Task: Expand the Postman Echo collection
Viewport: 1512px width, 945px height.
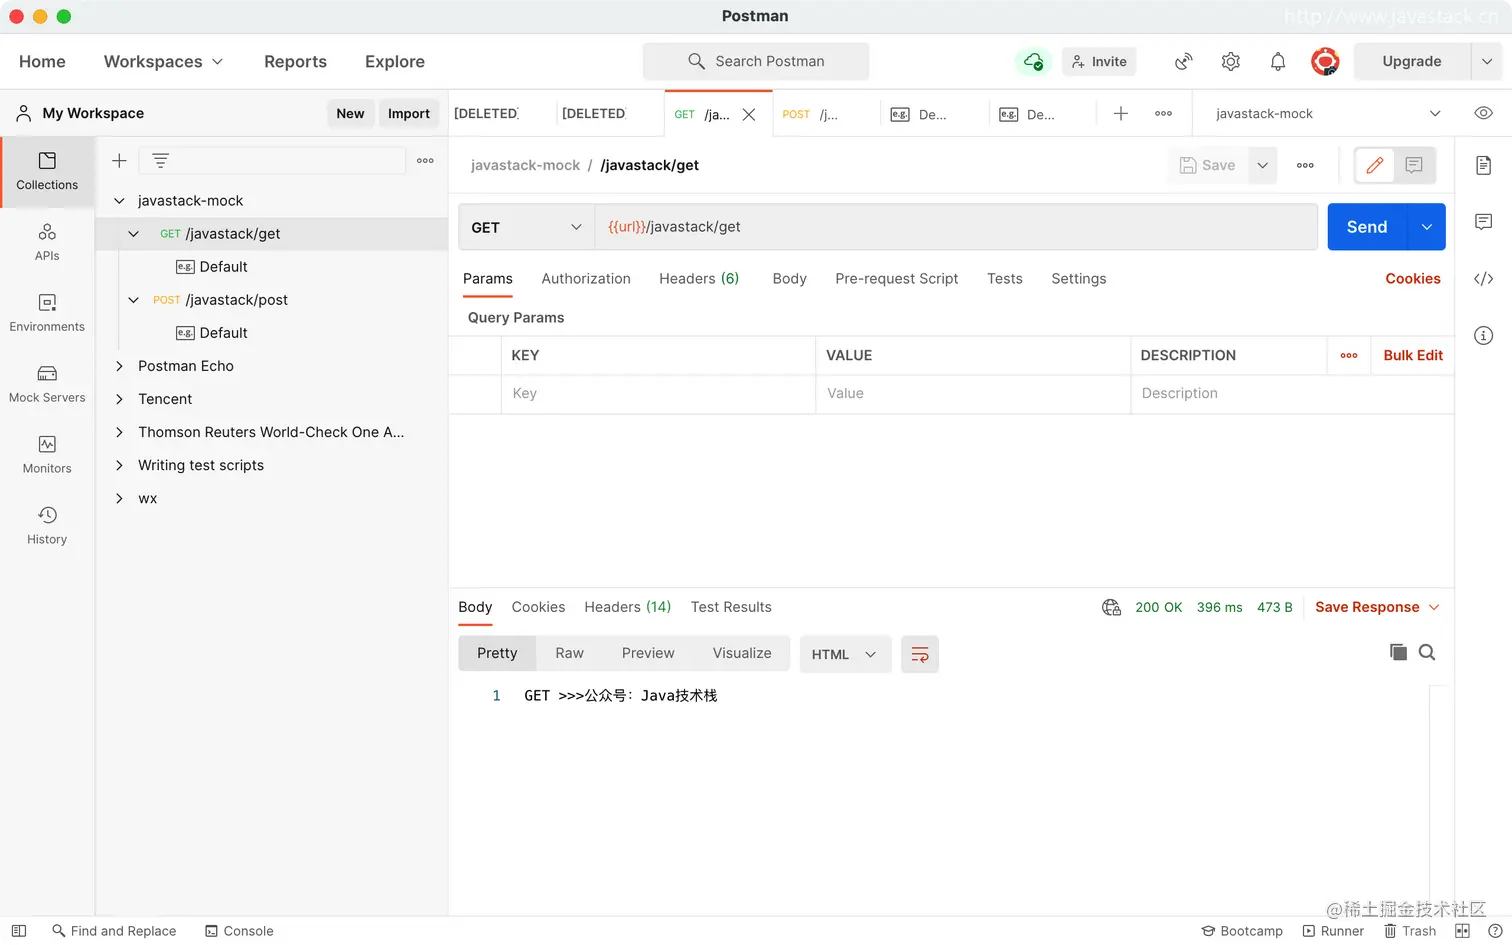Action: tap(119, 366)
